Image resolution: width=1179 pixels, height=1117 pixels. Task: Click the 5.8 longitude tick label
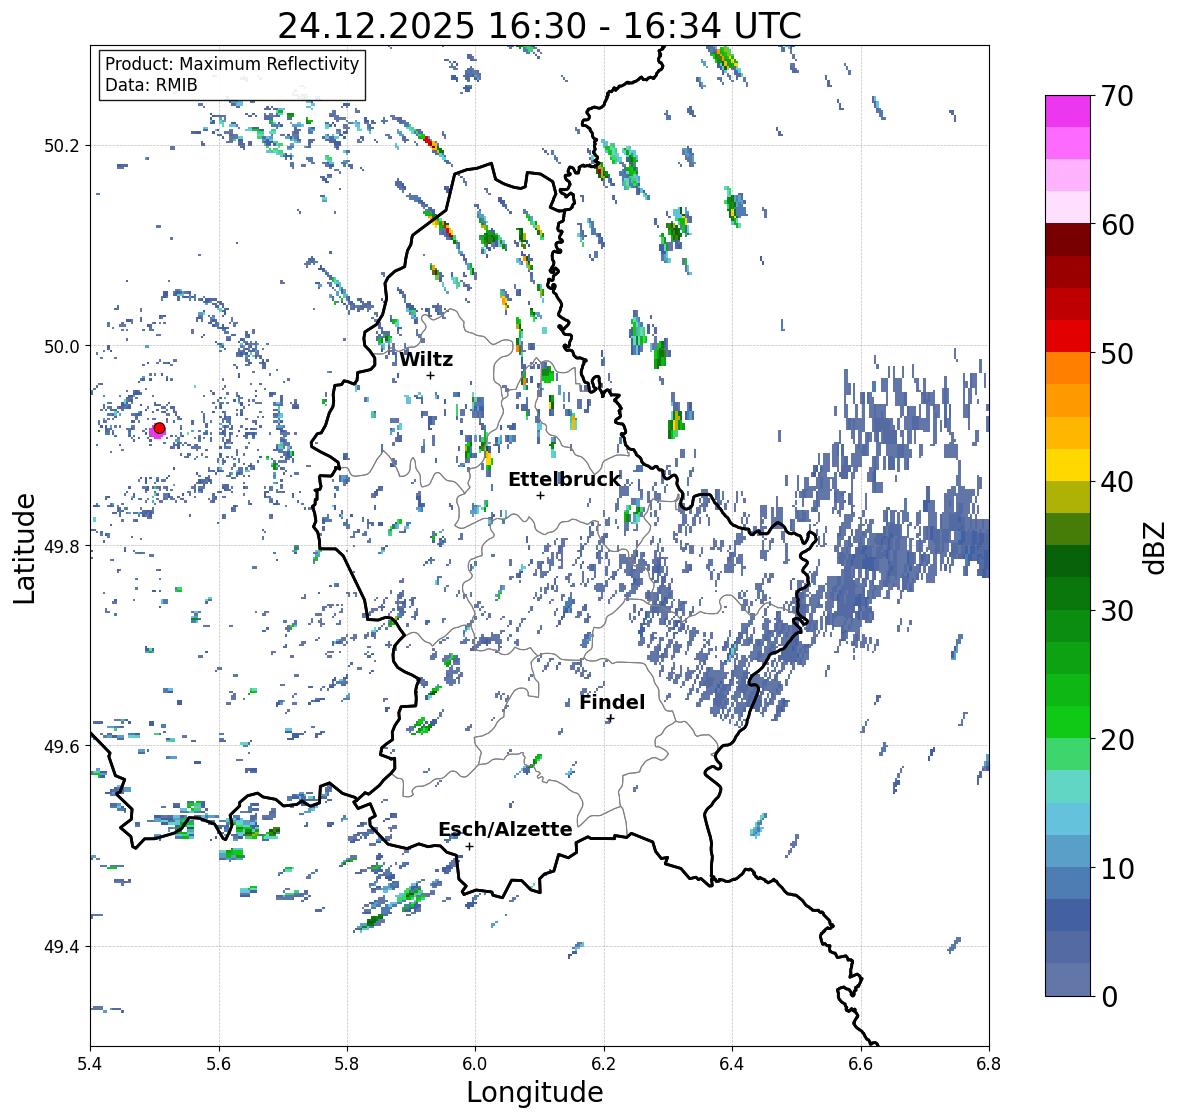click(347, 1064)
